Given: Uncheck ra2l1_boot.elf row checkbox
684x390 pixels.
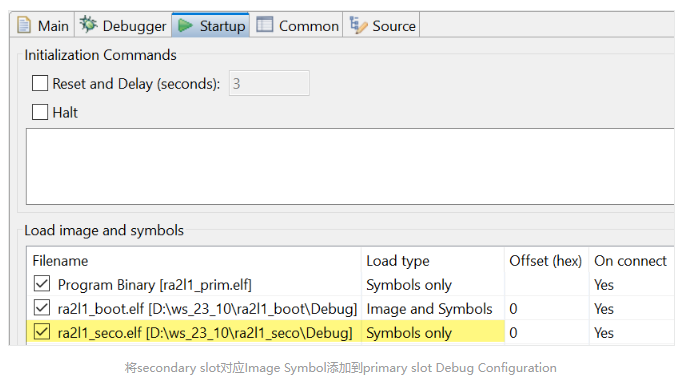Looking at the screenshot, I should coord(42,308).
